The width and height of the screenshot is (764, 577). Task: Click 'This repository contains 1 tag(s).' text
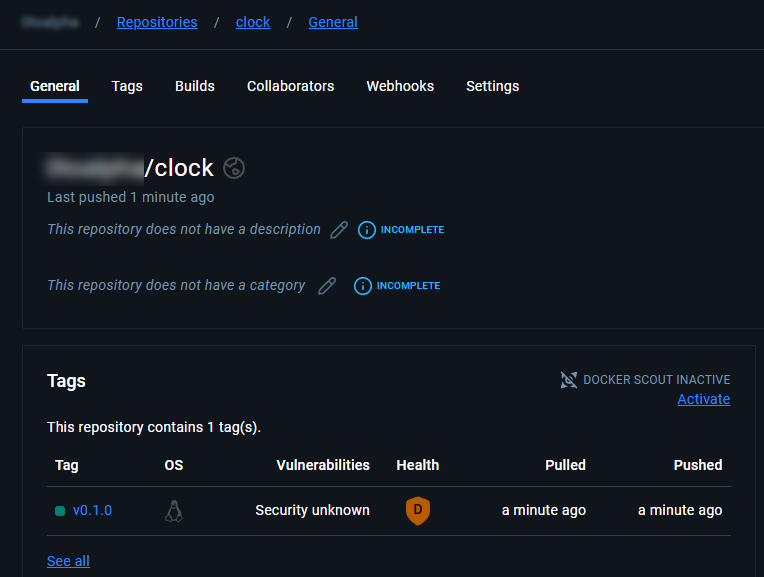click(x=154, y=427)
